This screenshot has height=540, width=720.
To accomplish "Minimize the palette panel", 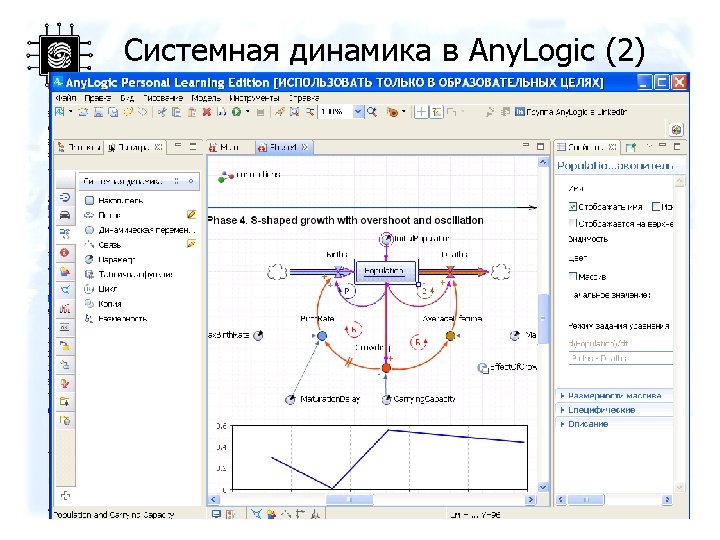I will [178, 145].
